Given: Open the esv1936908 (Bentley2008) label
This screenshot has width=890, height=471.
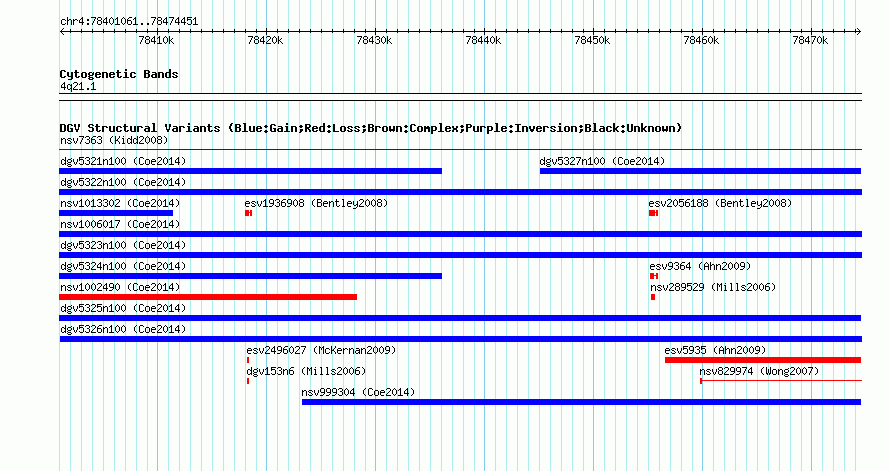Looking at the screenshot, I should click(316, 203).
